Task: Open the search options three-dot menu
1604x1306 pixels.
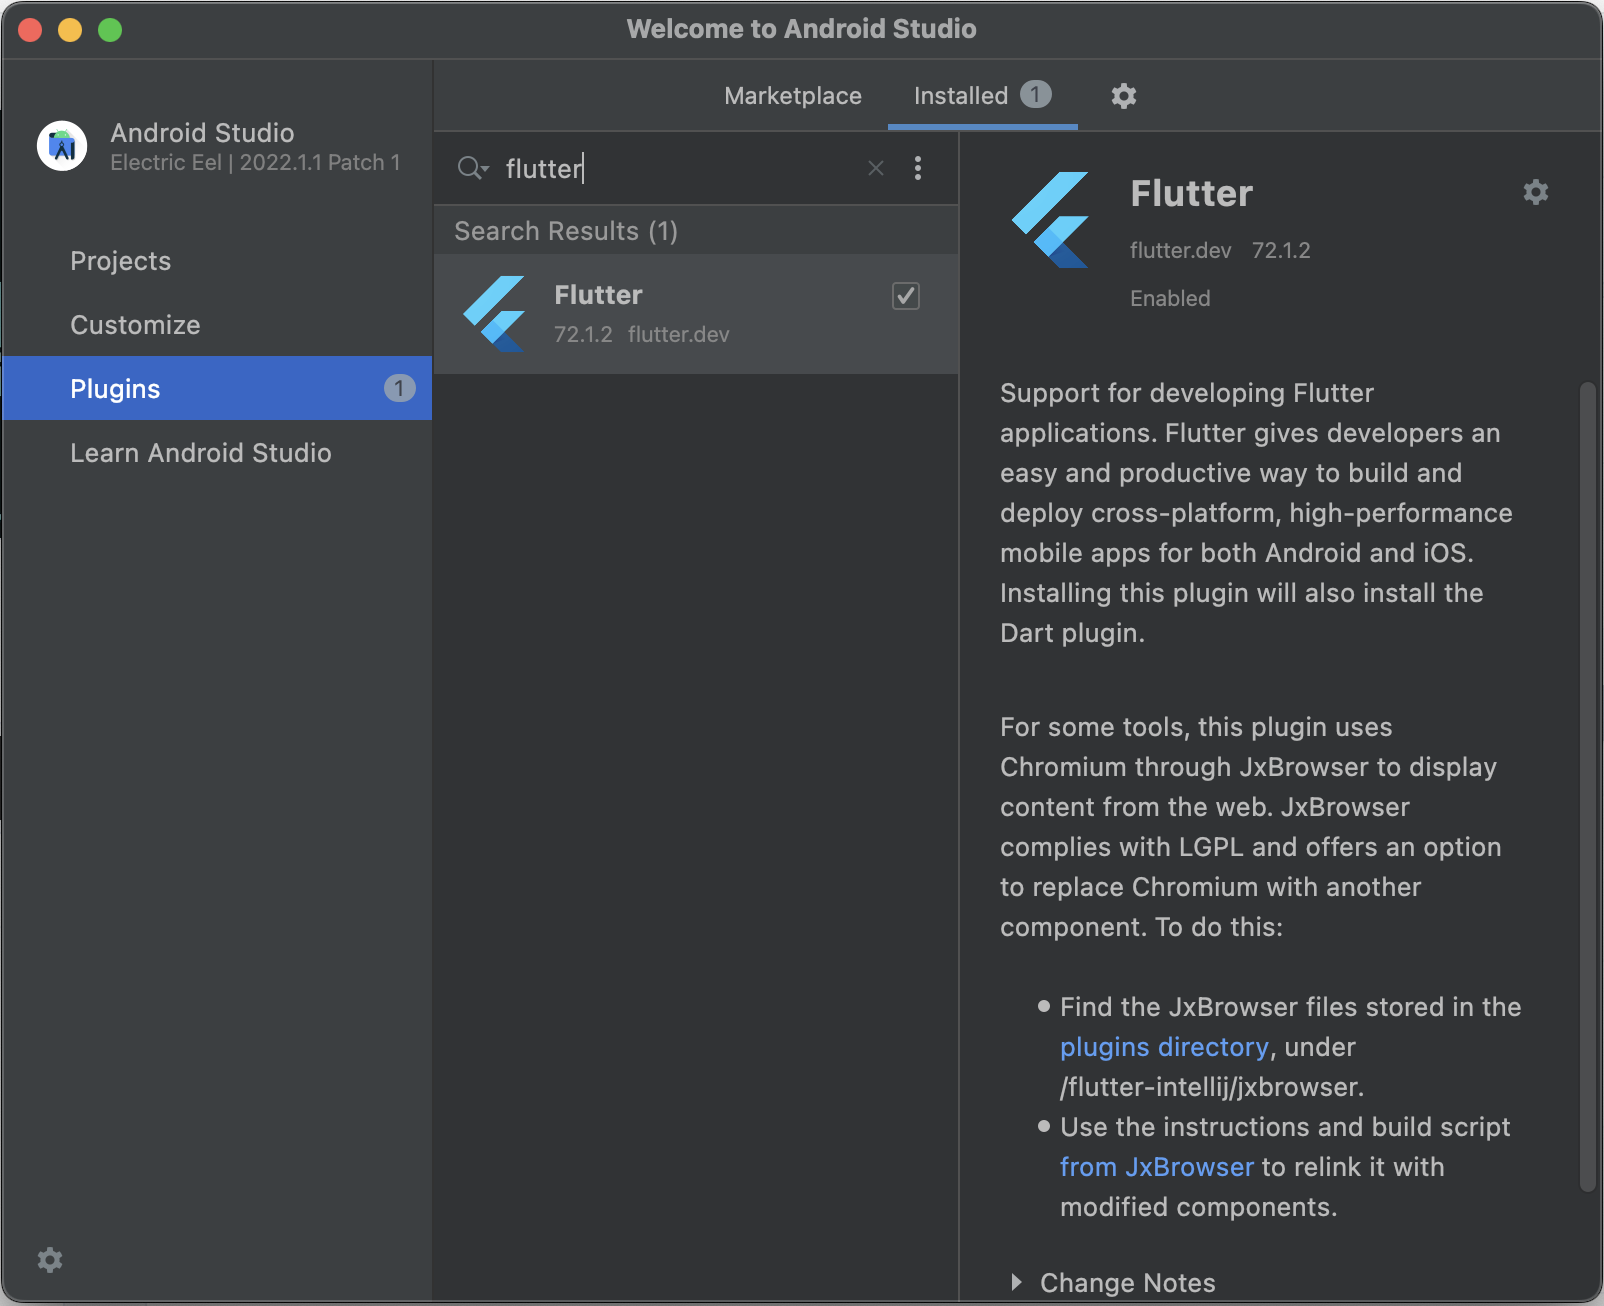Action: (x=918, y=168)
